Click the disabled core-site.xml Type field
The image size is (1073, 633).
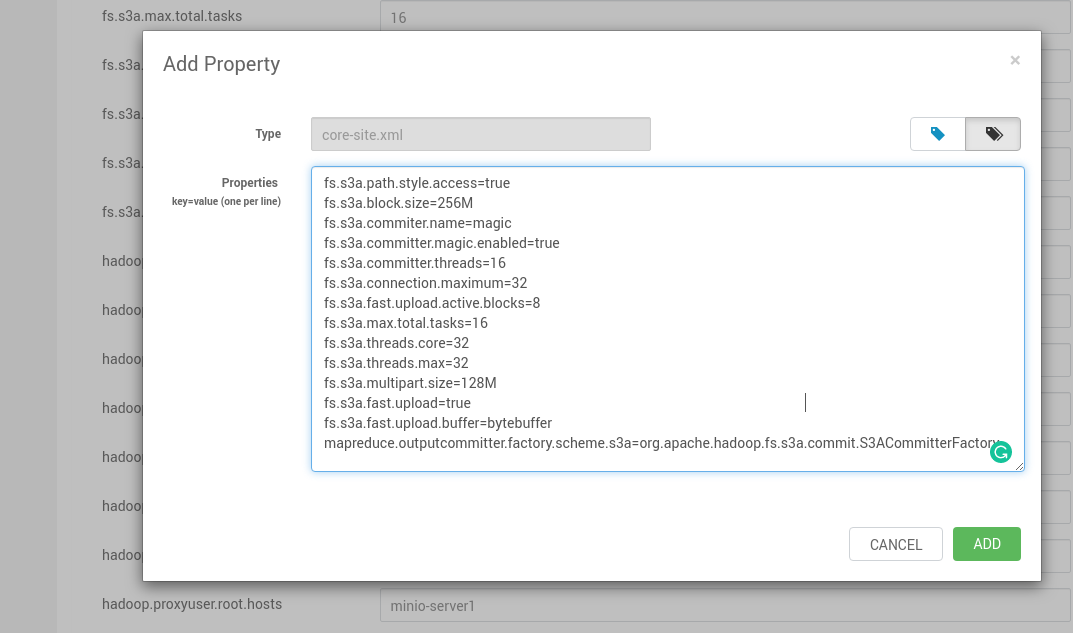tap(480, 134)
